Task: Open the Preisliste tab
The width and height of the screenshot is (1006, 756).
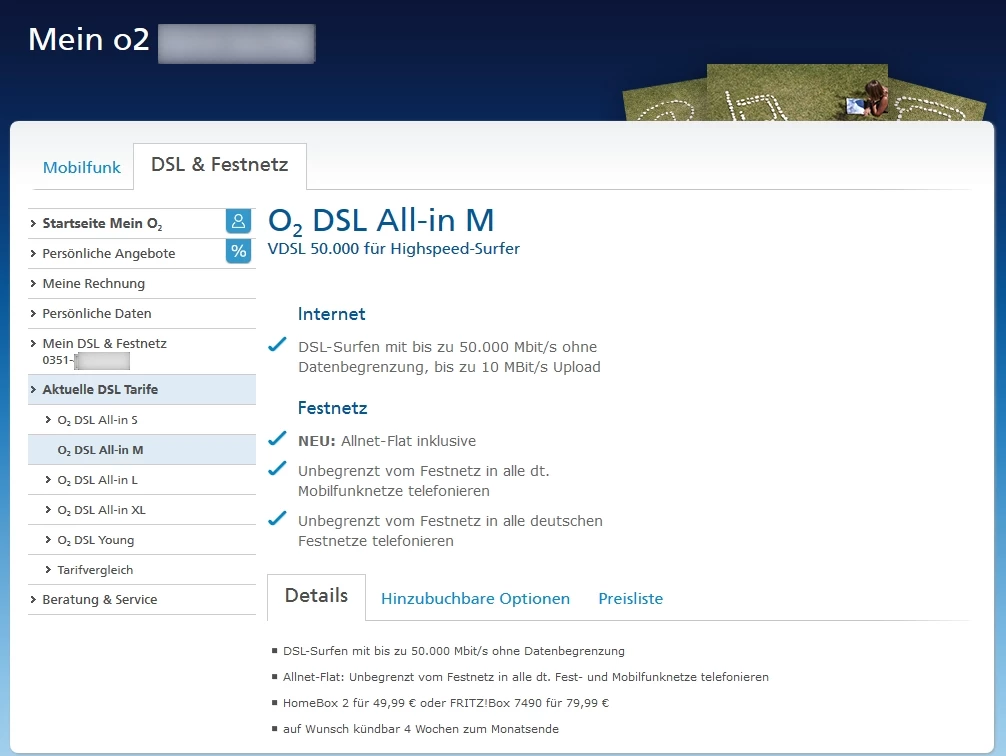Action: [631, 599]
